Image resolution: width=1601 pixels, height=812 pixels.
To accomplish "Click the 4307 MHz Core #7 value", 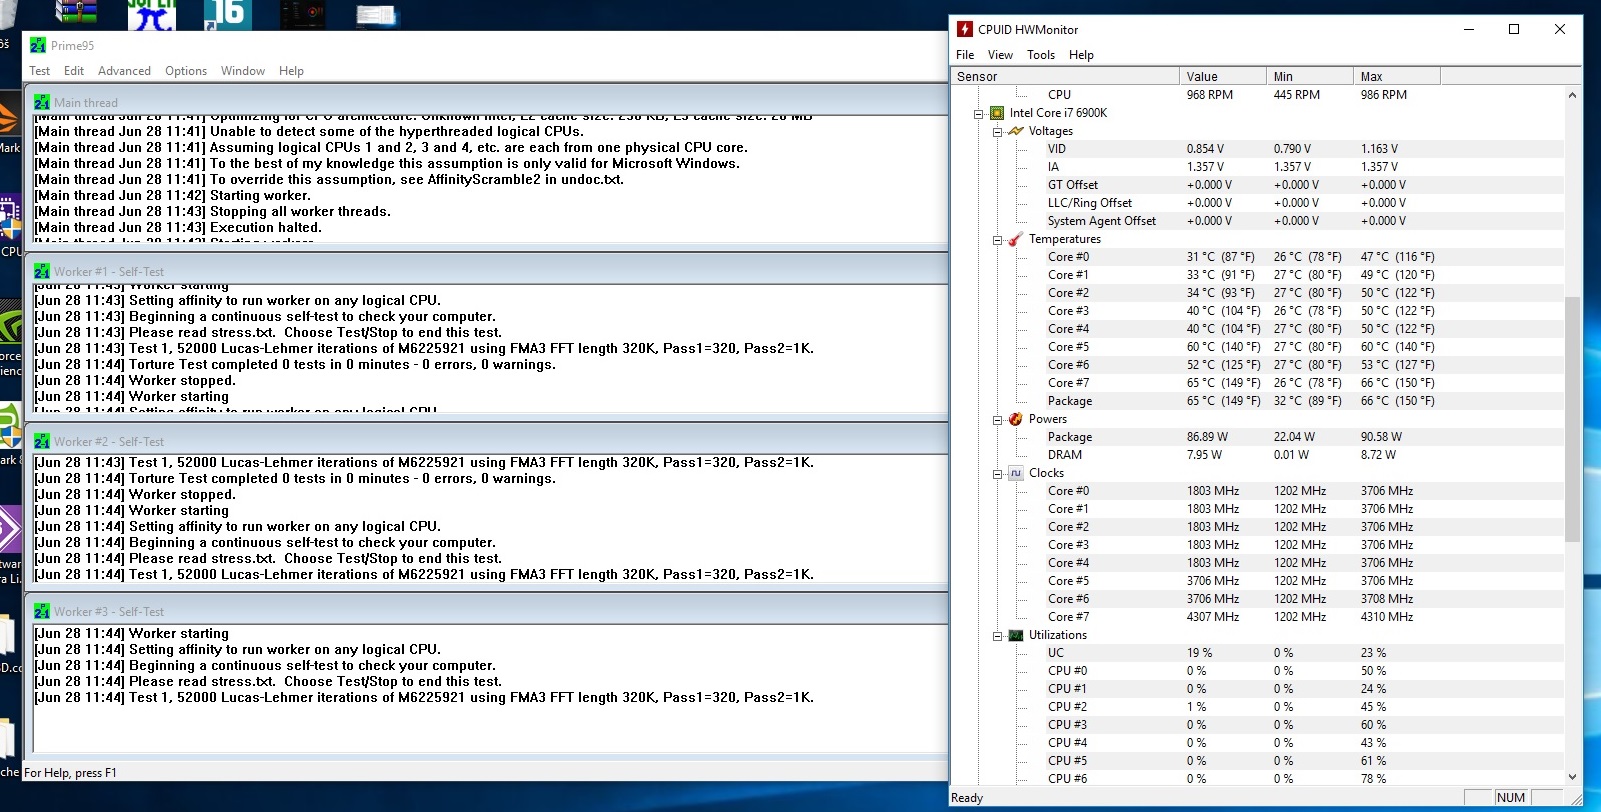I will pos(1213,617).
